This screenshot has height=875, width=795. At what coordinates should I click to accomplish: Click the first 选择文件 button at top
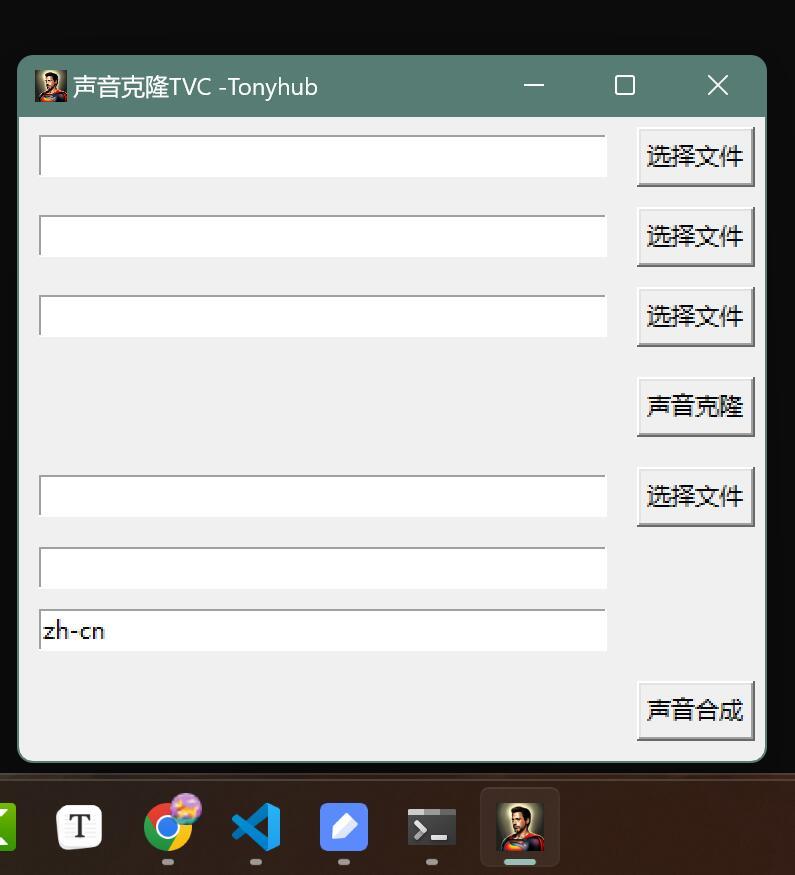coord(695,157)
